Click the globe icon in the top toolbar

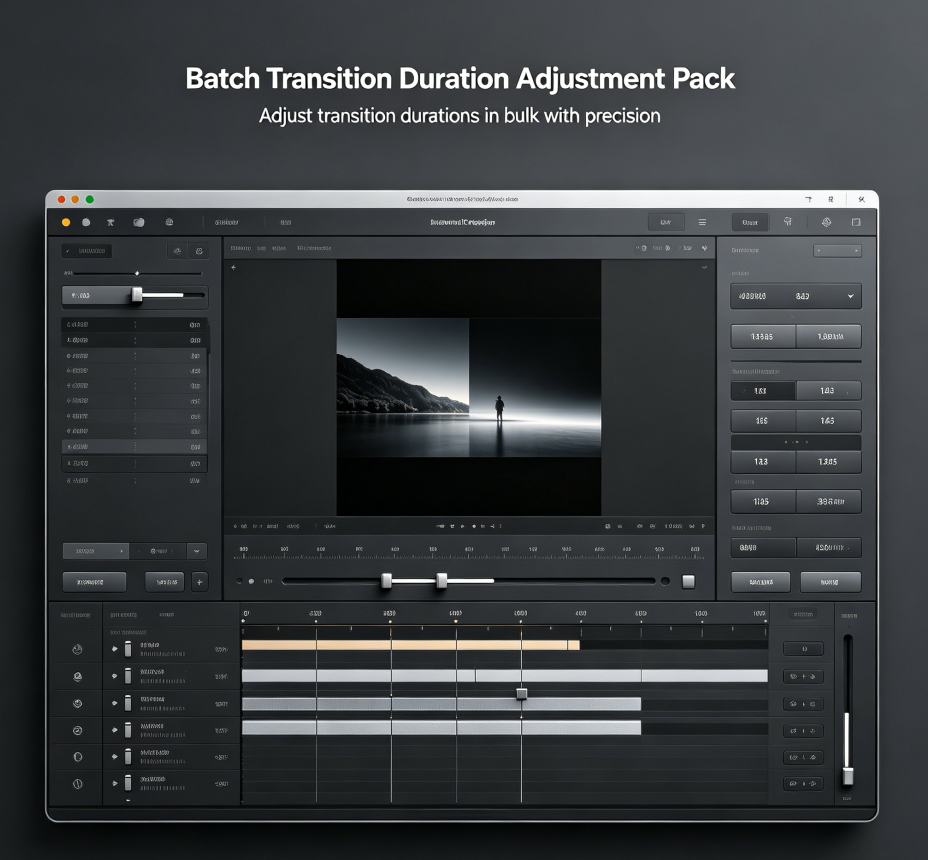coord(169,222)
